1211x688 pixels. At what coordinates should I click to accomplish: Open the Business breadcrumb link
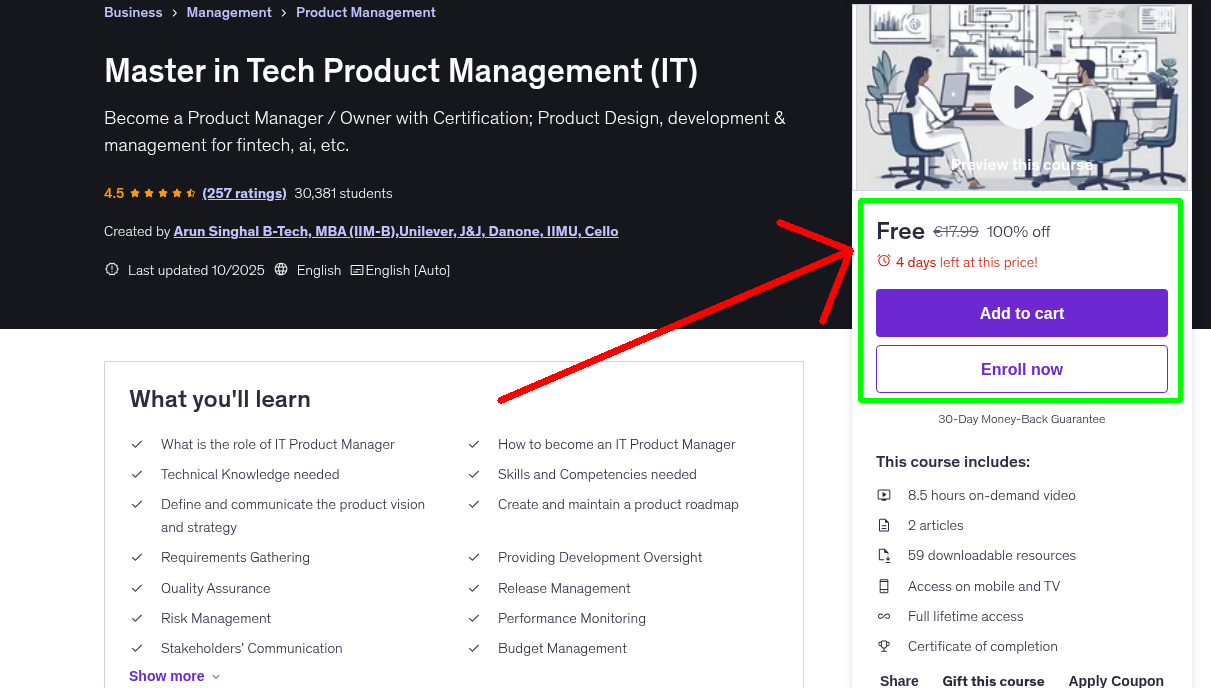(133, 12)
